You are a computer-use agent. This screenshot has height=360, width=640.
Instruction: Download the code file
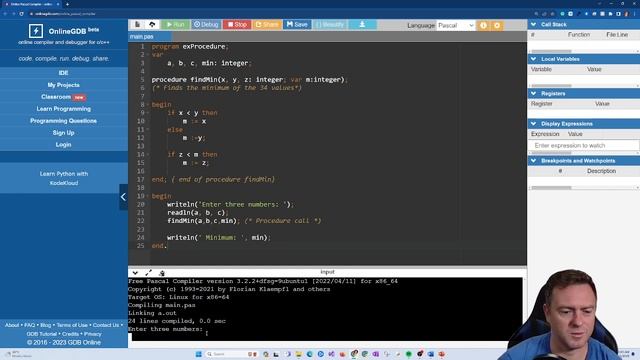pos(362,24)
